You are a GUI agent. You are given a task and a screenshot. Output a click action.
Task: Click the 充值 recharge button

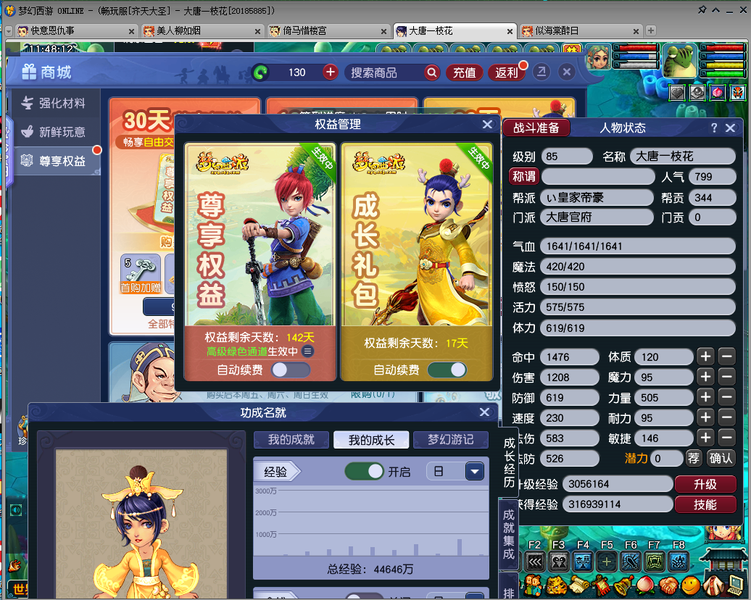pyautogui.click(x=464, y=72)
